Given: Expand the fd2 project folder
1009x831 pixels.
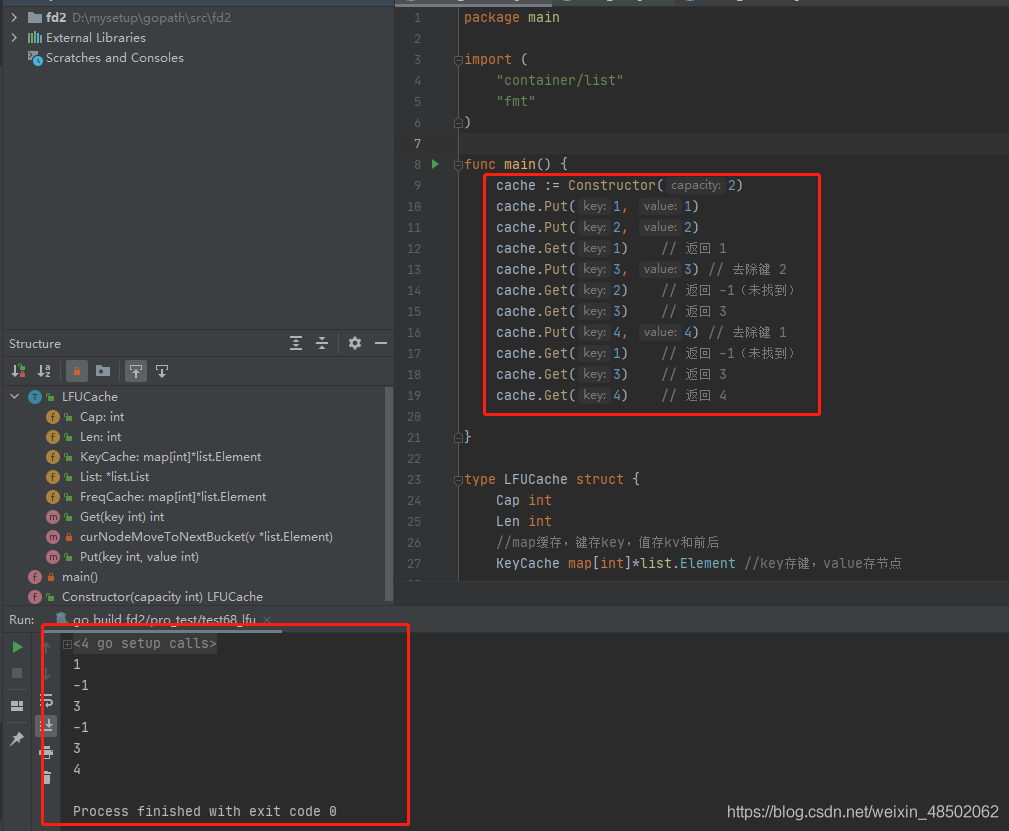Looking at the screenshot, I should pos(14,17).
